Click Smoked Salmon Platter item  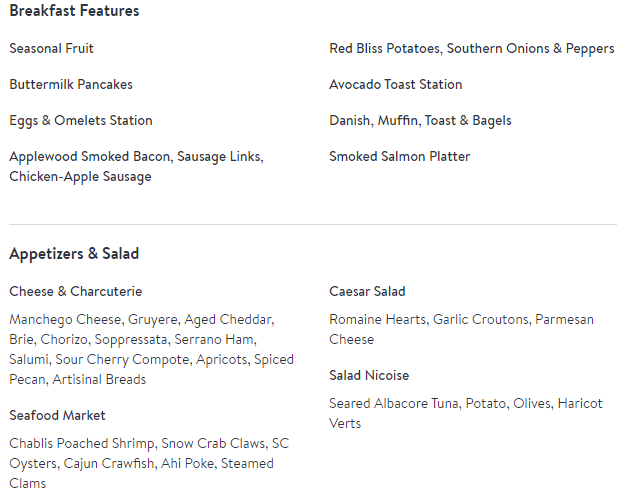tap(400, 156)
